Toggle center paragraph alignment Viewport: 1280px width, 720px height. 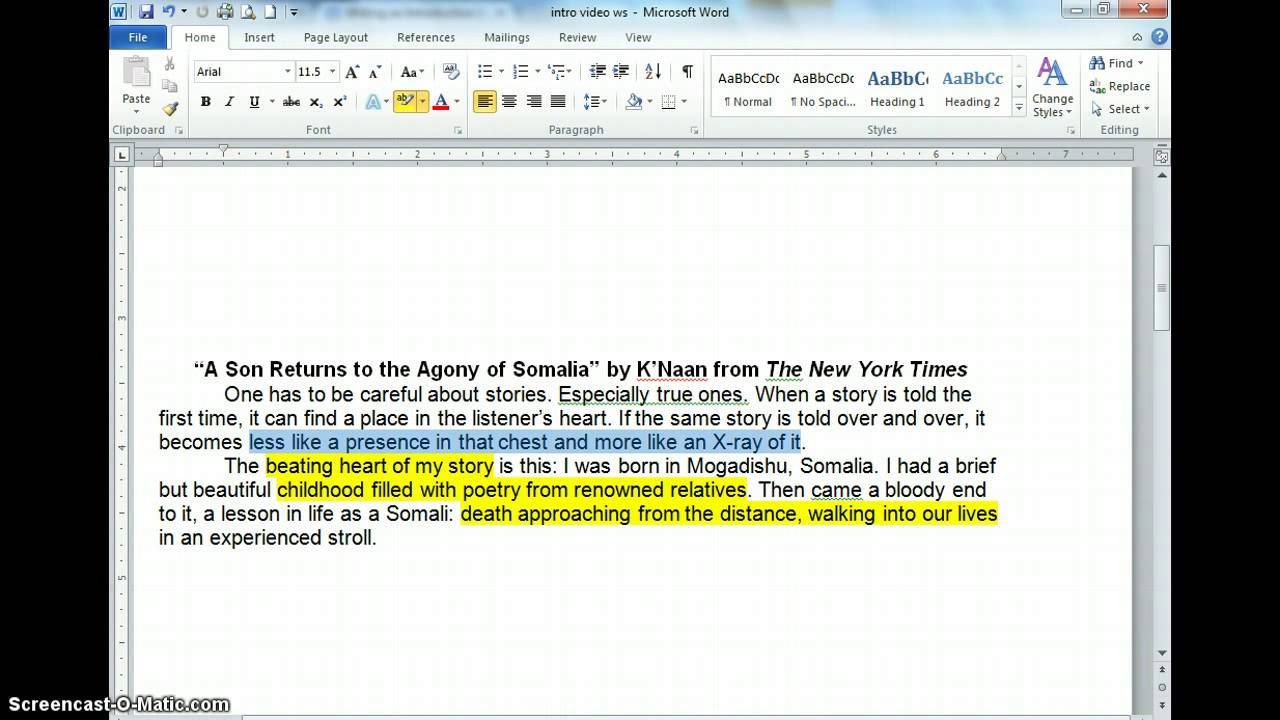[510, 102]
